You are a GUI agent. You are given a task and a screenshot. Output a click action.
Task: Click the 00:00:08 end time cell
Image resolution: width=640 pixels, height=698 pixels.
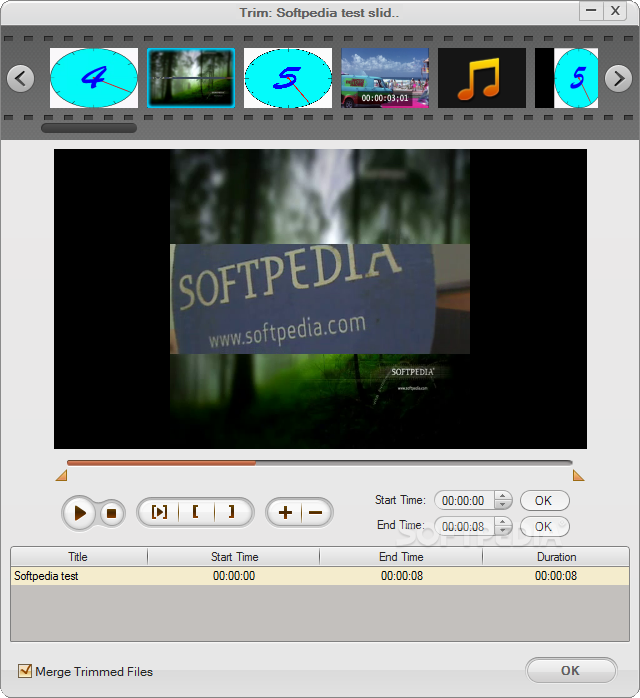point(401,576)
